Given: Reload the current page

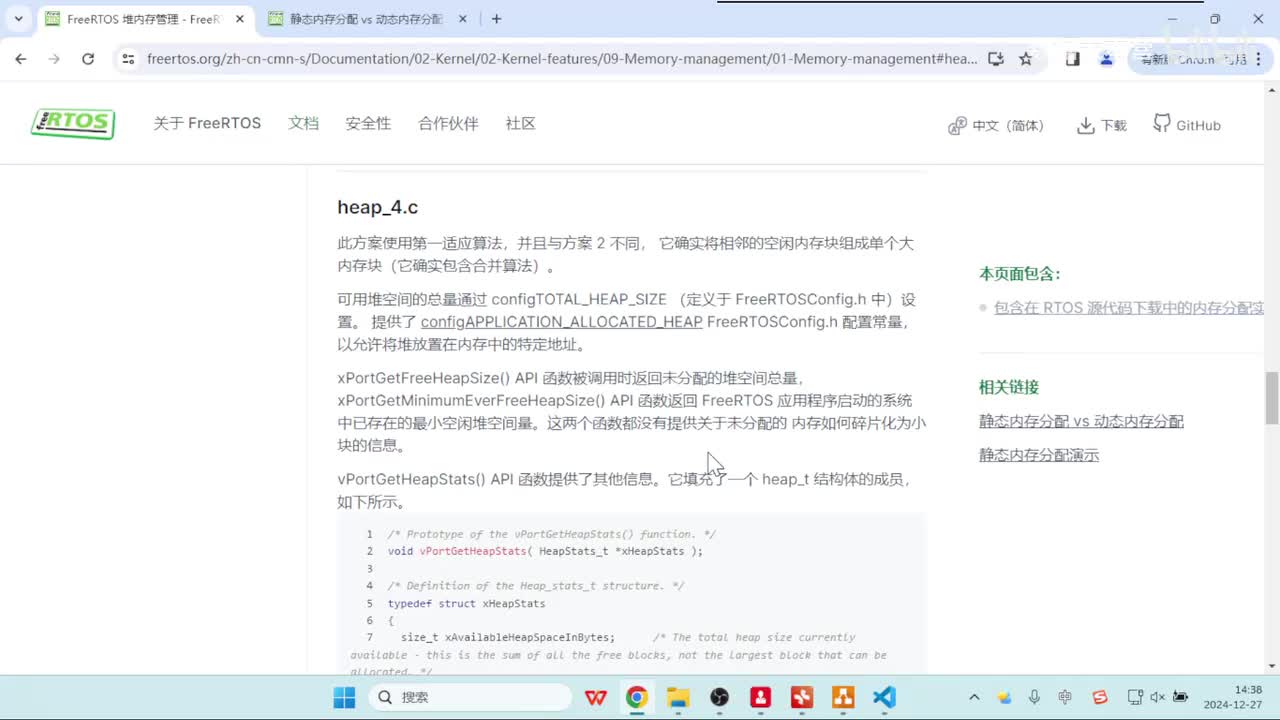Looking at the screenshot, I should (x=88, y=59).
